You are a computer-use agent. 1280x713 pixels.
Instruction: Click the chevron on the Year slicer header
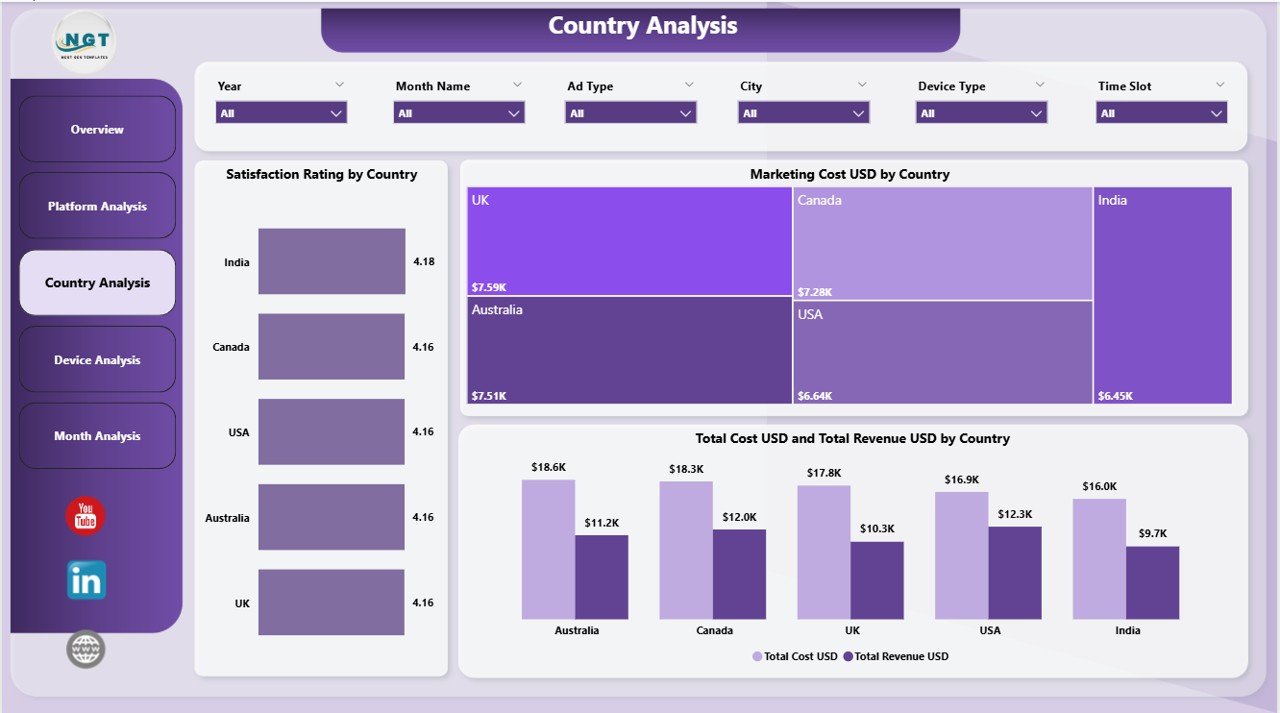point(340,84)
